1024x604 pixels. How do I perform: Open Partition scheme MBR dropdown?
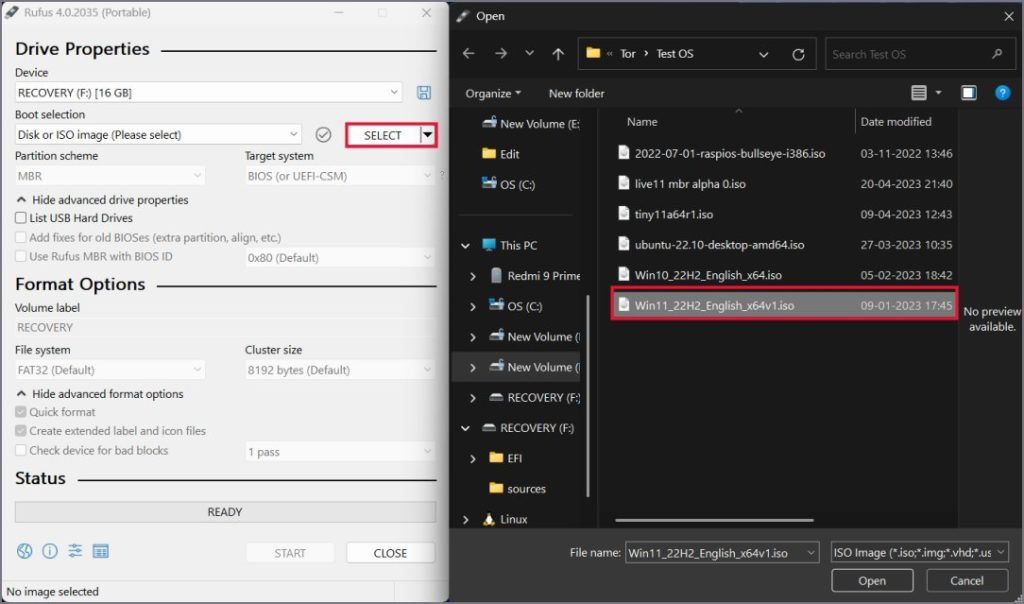pyautogui.click(x=110, y=176)
